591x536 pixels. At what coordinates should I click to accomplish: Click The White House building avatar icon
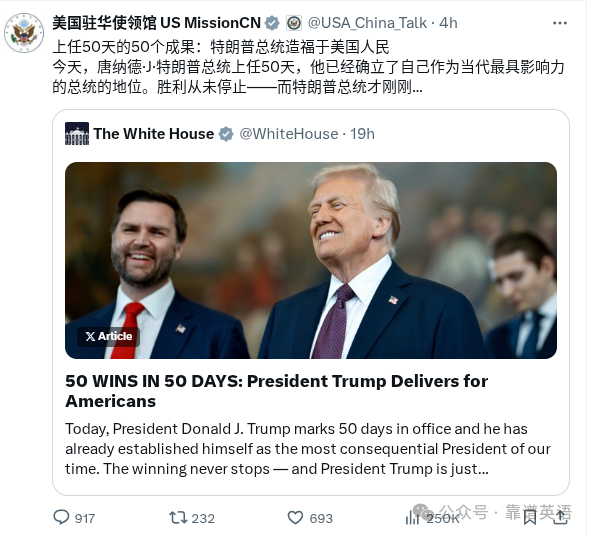(77, 134)
